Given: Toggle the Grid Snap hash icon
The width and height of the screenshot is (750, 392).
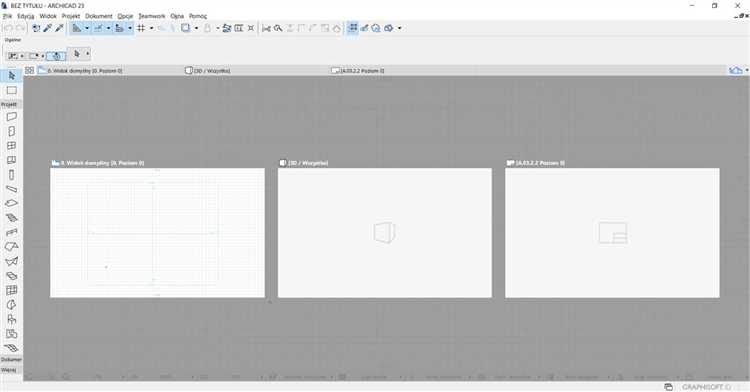Looking at the screenshot, I should click(x=141, y=28).
